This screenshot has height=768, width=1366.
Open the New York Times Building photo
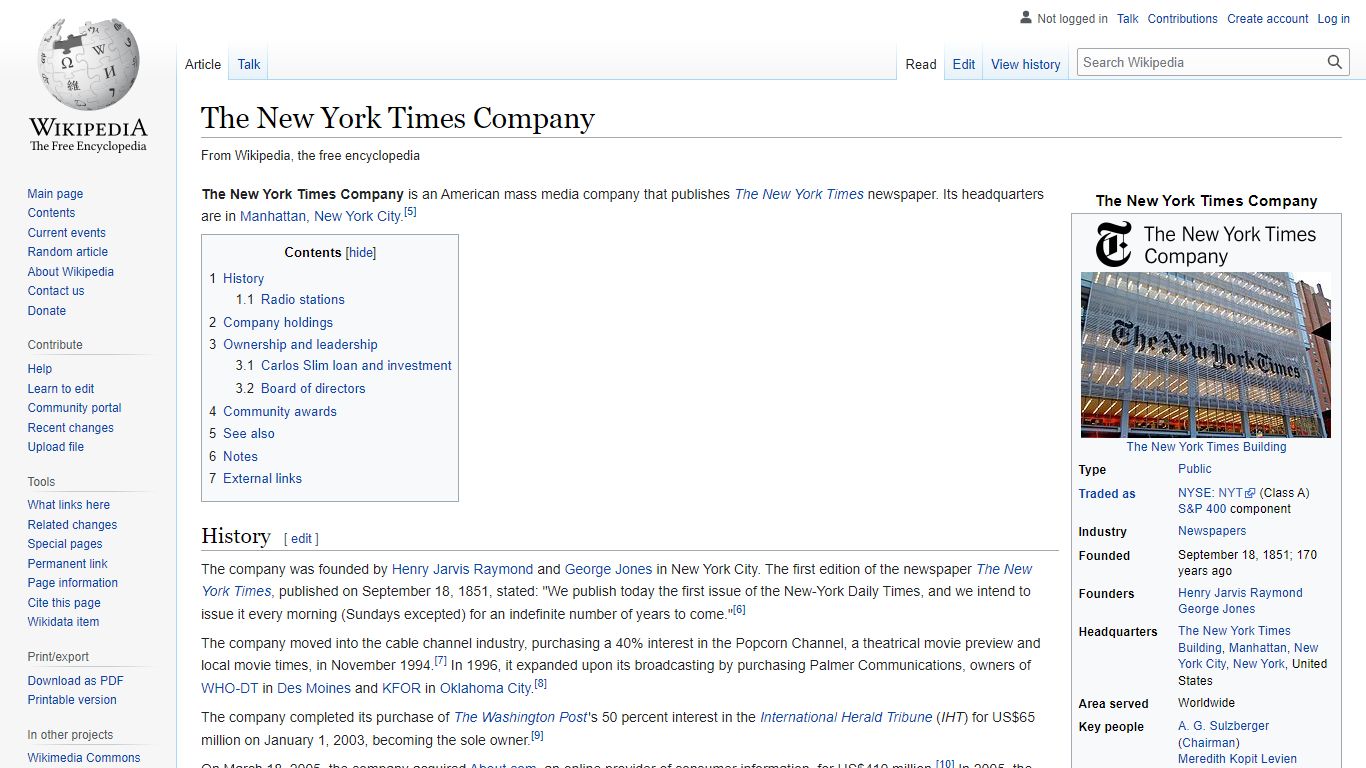(1206, 355)
